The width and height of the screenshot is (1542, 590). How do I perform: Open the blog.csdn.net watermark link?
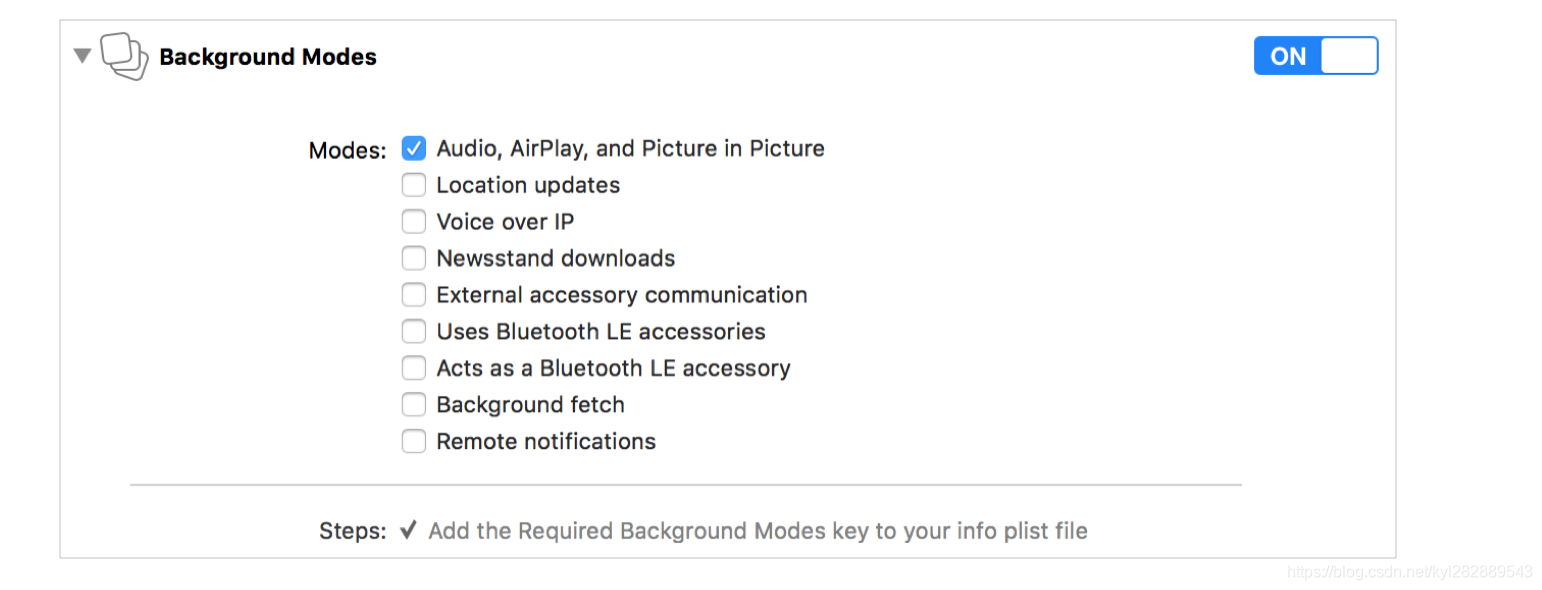[1409, 572]
